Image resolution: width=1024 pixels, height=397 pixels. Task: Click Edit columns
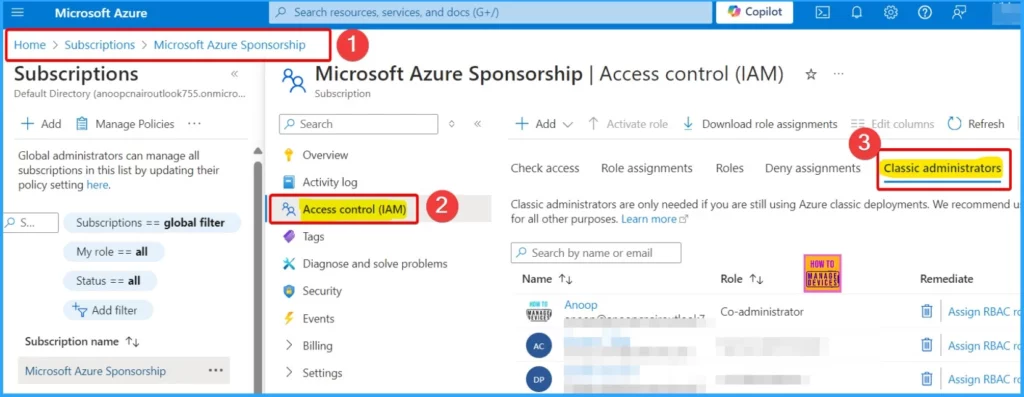point(893,124)
